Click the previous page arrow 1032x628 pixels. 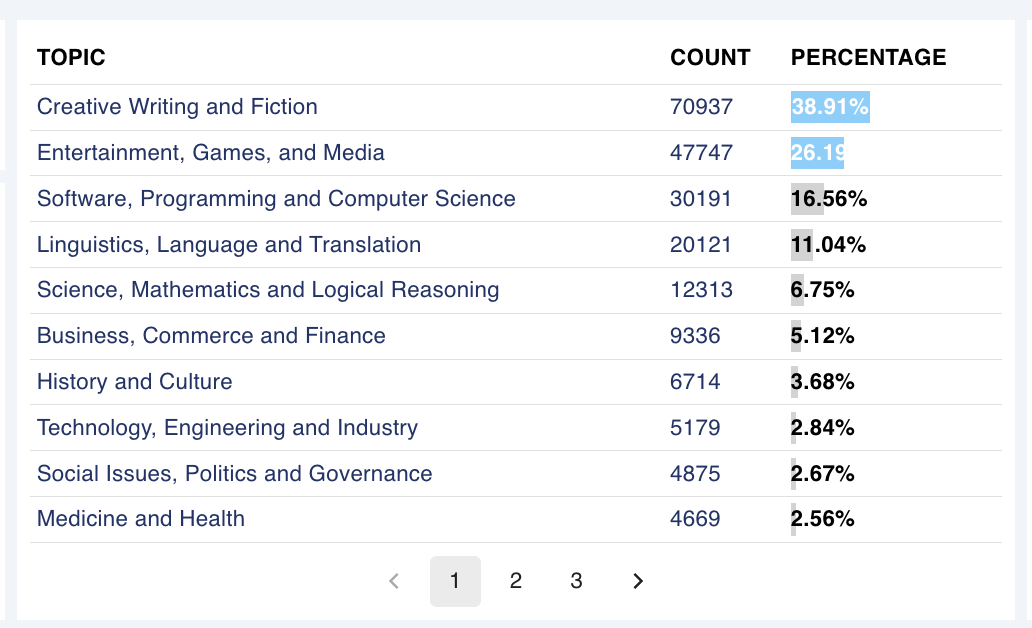394,581
